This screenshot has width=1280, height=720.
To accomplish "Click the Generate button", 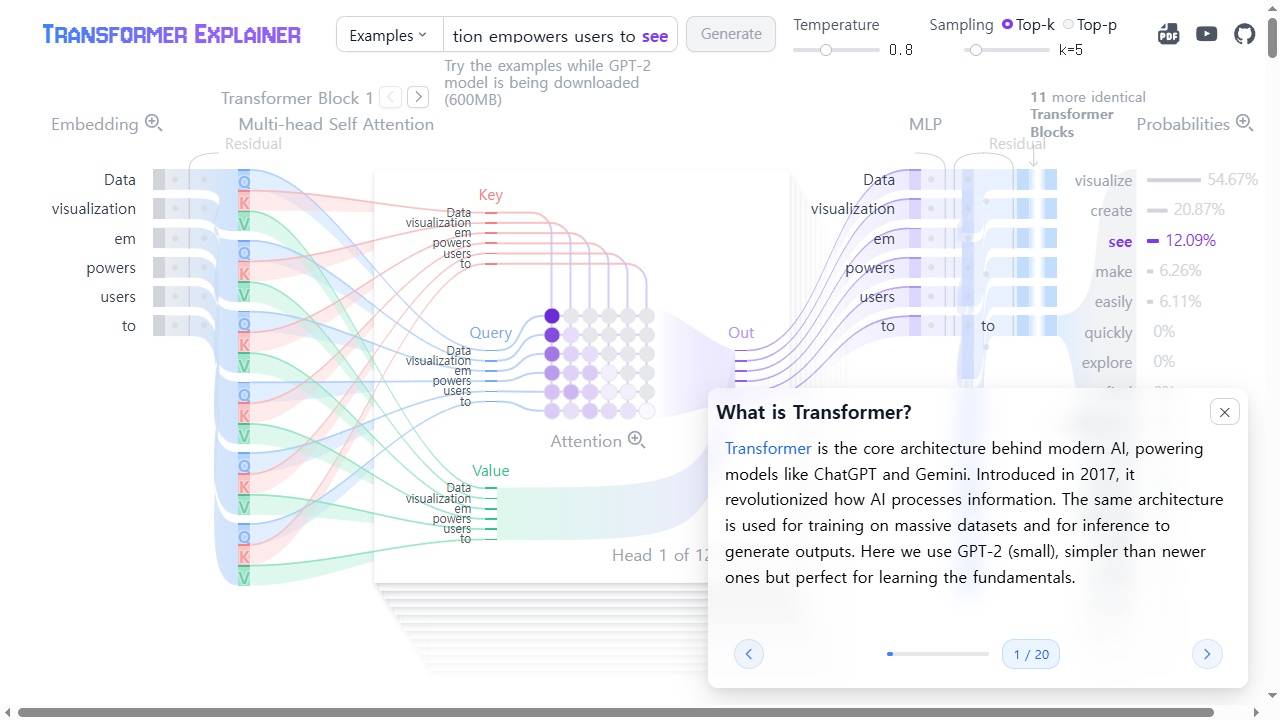I will (x=731, y=34).
